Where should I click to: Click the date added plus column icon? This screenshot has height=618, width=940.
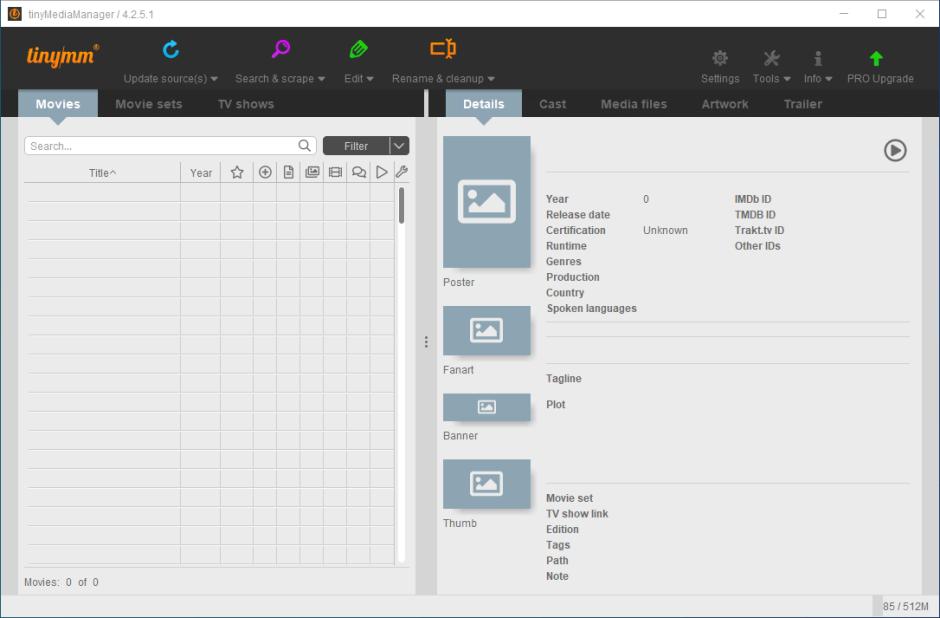tap(265, 173)
